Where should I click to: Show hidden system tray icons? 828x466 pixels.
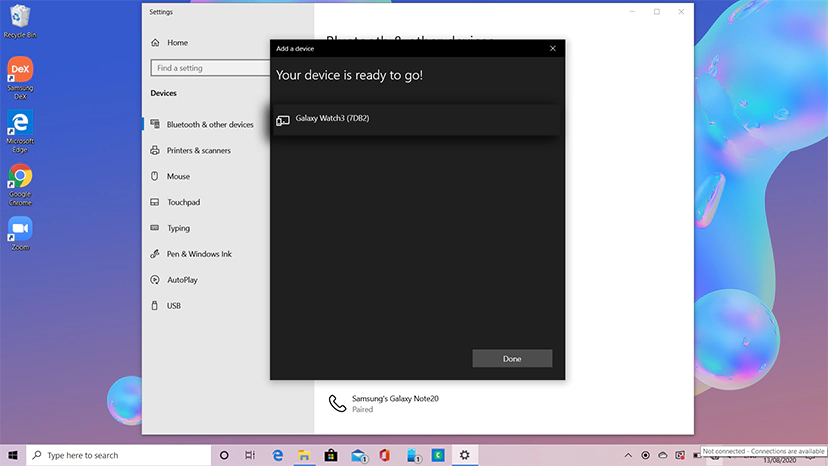(x=628, y=455)
